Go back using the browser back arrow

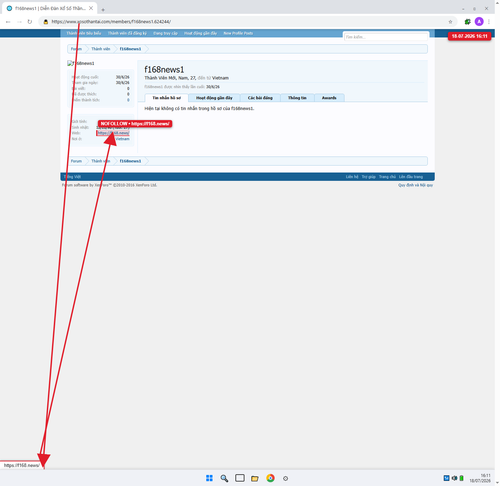tap(8, 22)
